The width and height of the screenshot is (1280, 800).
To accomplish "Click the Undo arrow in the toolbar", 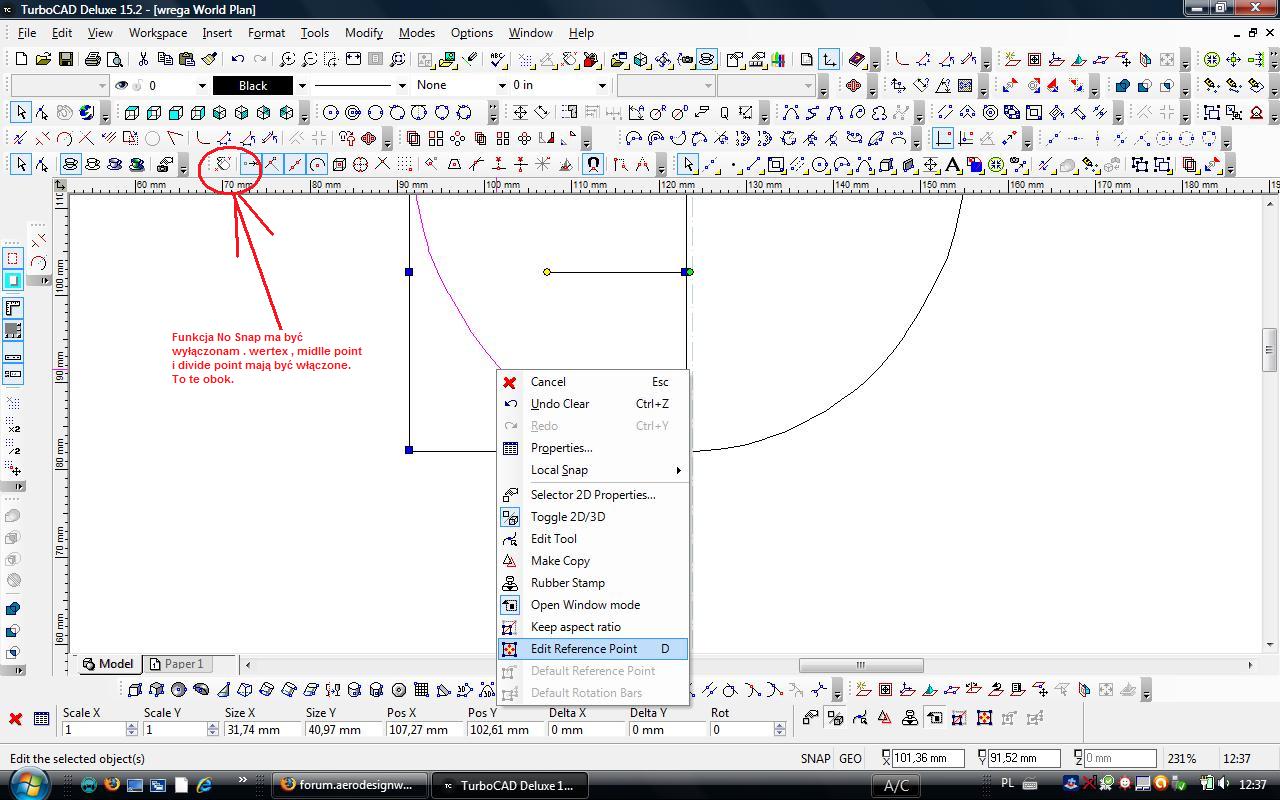I will [x=238, y=60].
